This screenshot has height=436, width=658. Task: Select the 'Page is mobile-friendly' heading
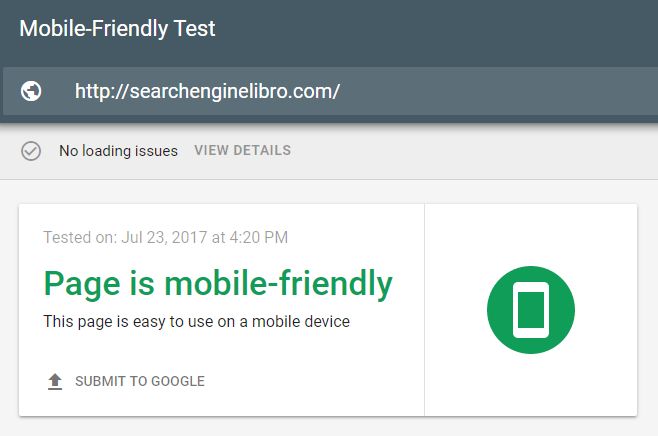218,284
